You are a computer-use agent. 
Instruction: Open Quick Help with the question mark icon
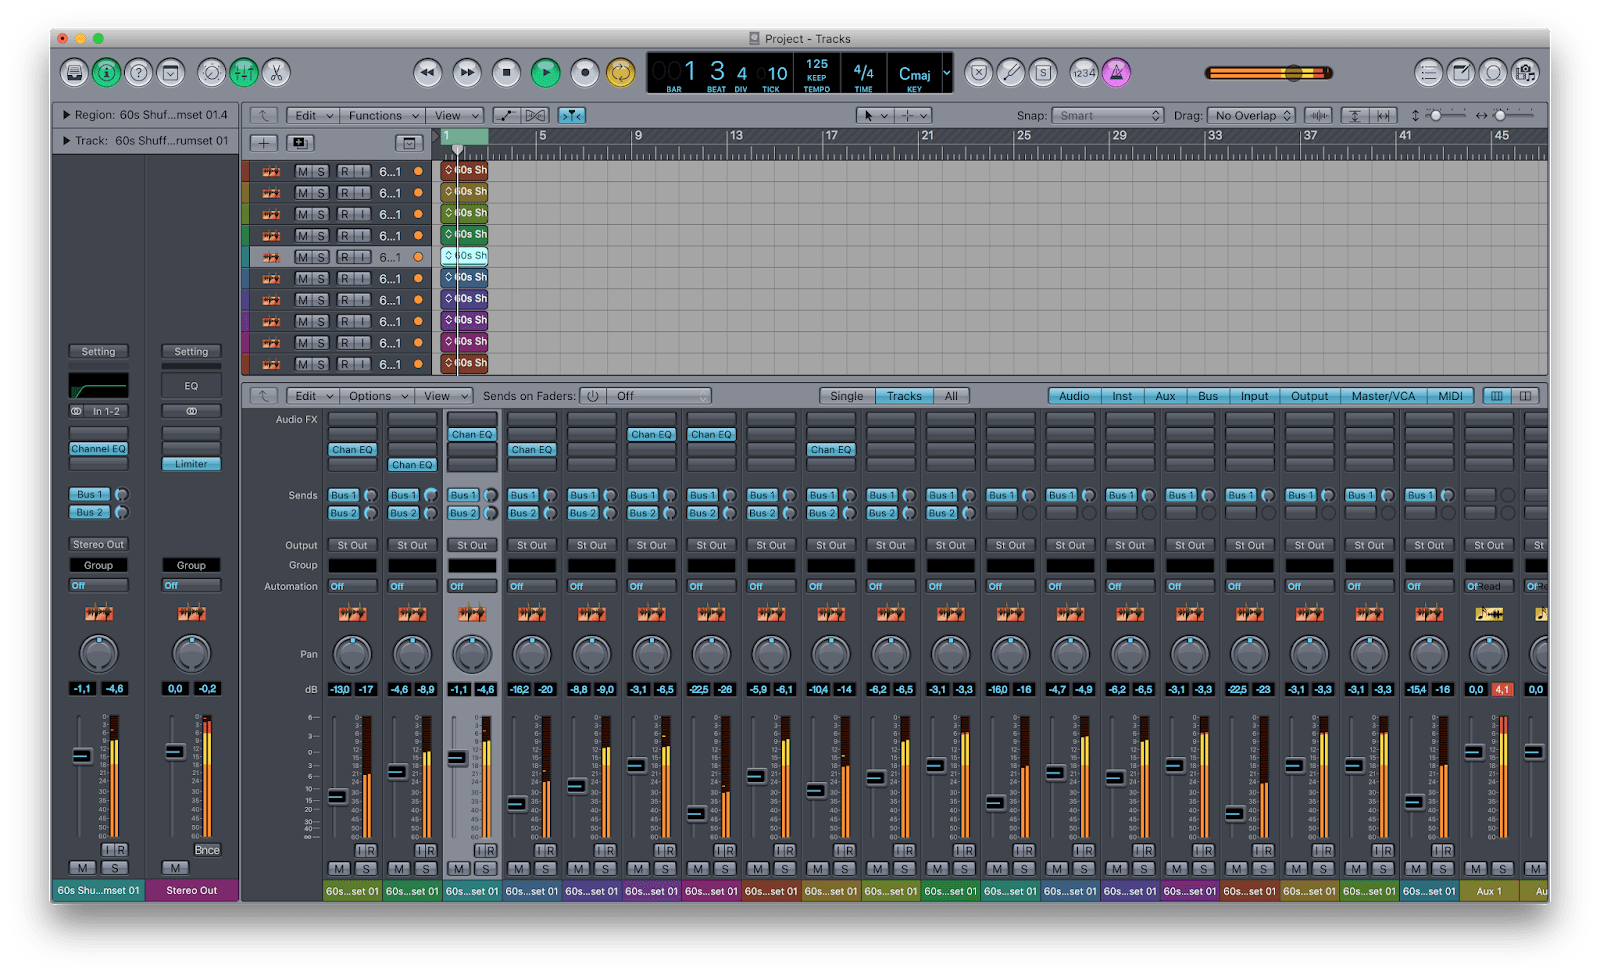point(139,72)
